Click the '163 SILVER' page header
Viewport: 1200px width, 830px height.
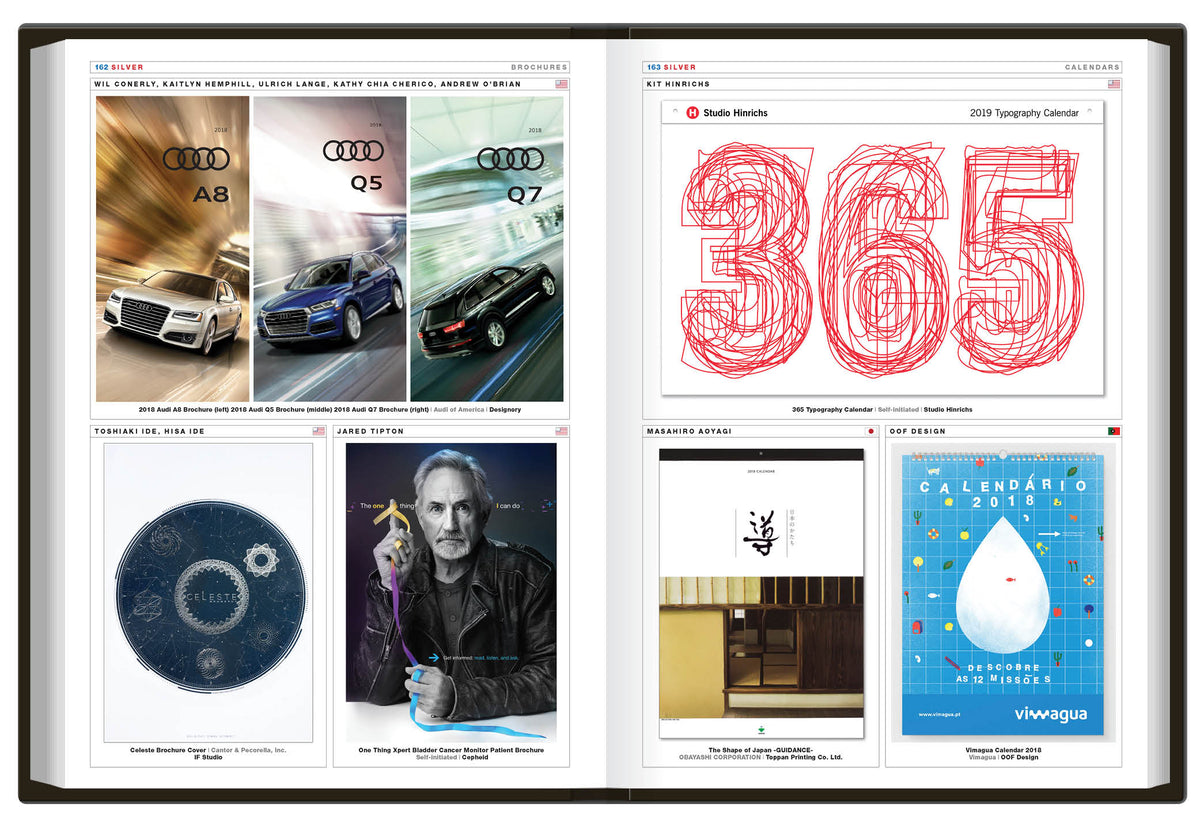click(671, 67)
